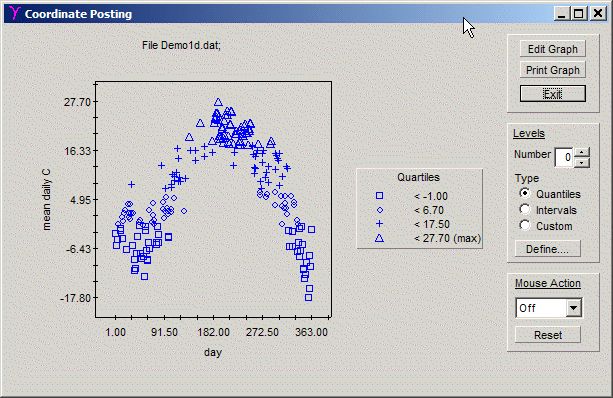613x398 pixels.
Task: Select the Quantiles radio button
Action: click(525, 193)
